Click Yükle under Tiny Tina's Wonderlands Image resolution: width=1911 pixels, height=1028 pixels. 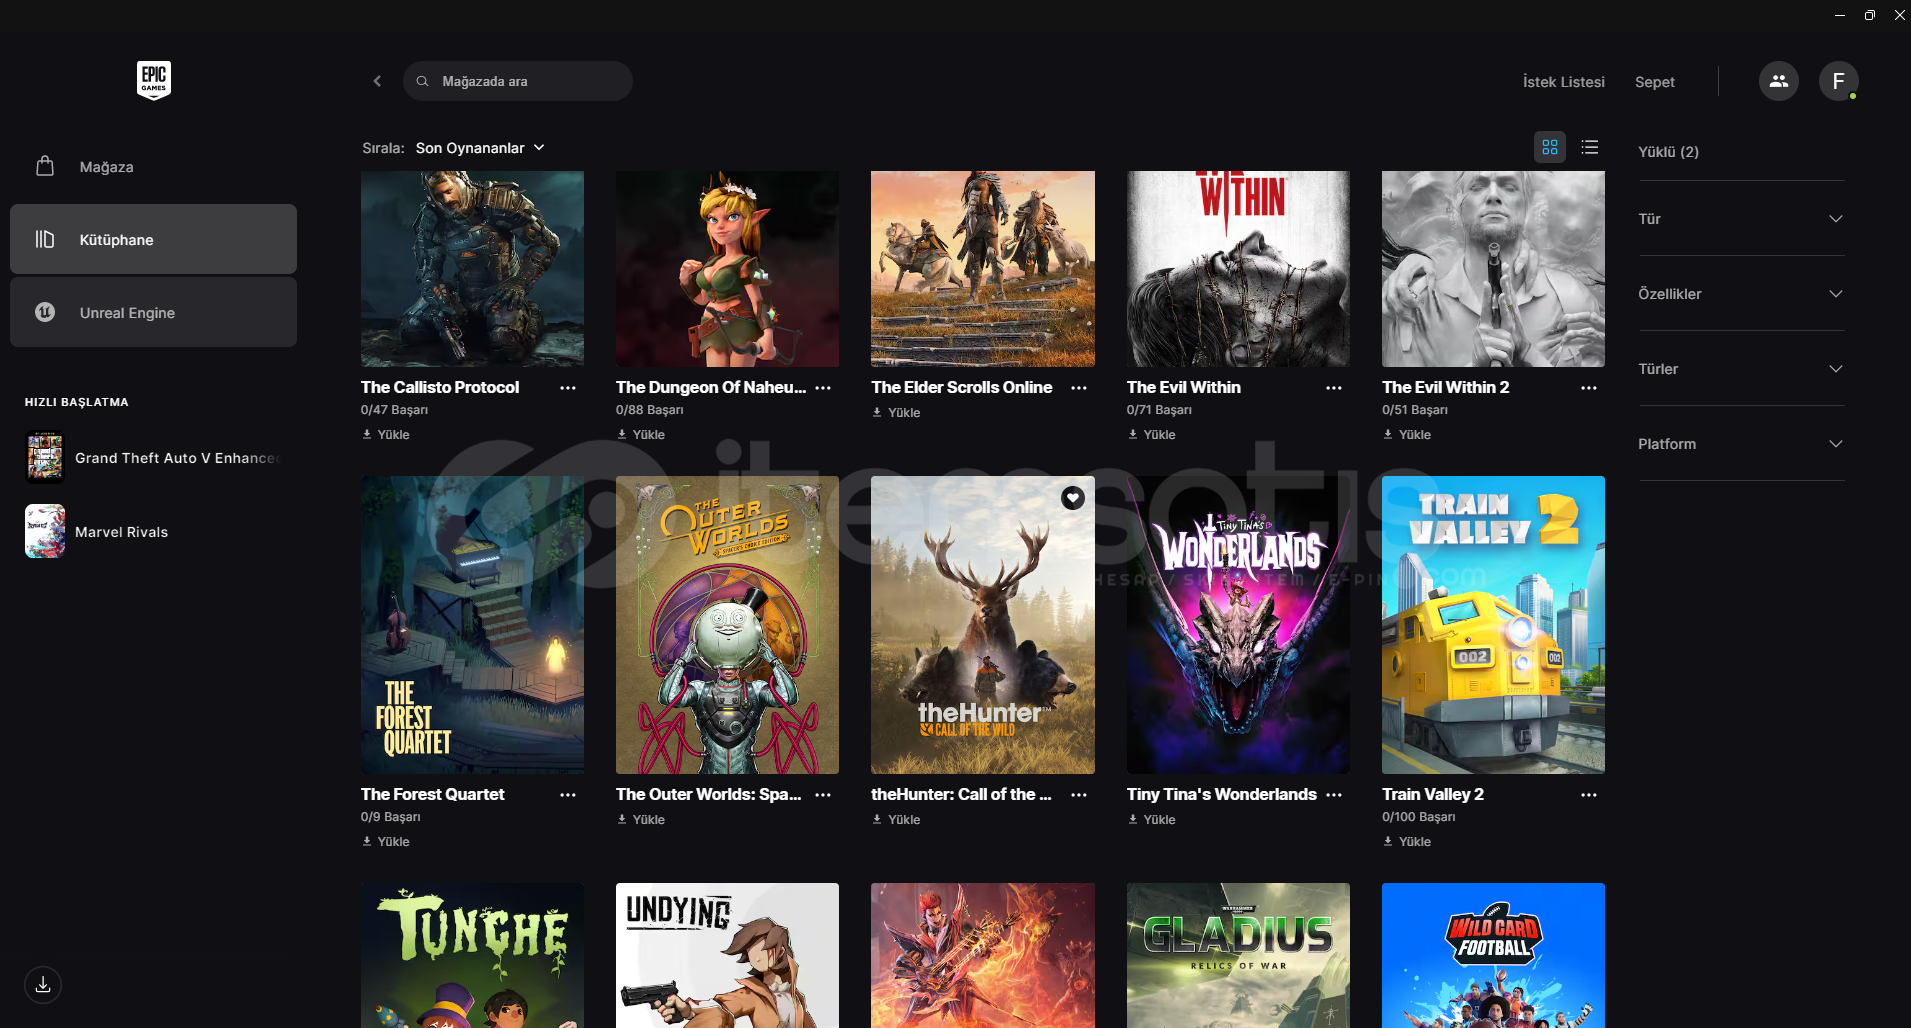[1152, 820]
